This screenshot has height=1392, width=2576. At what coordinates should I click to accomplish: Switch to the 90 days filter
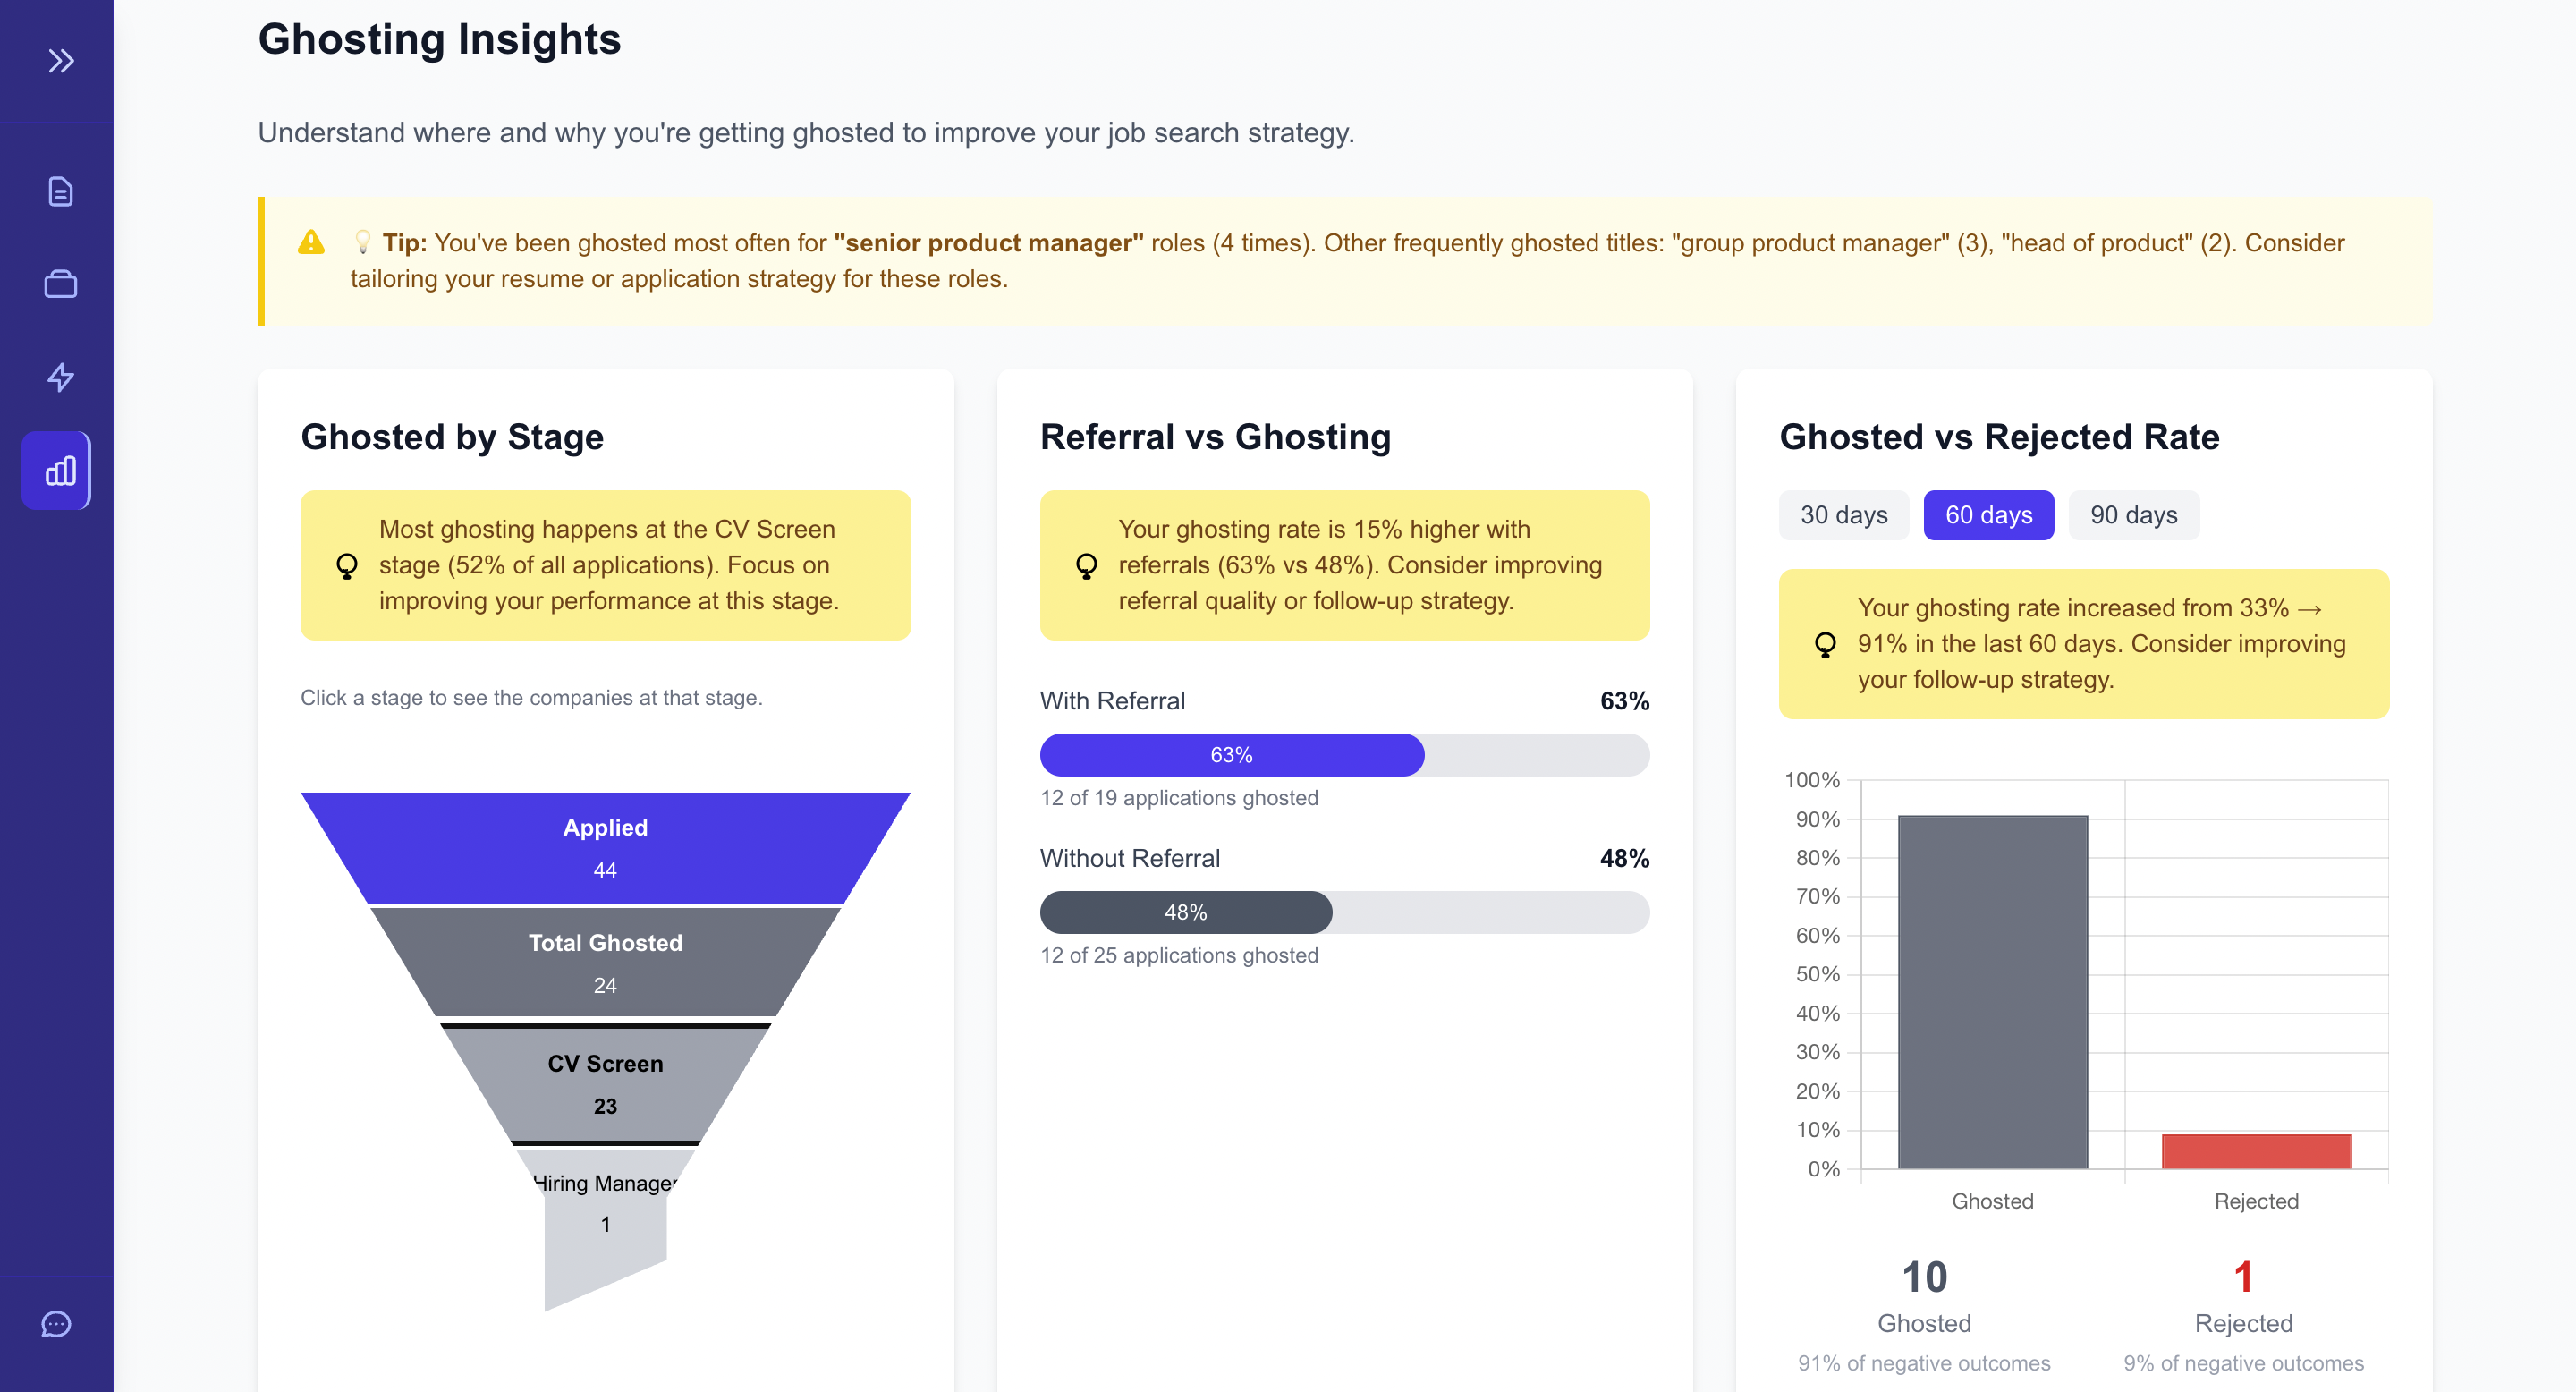(2134, 515)
